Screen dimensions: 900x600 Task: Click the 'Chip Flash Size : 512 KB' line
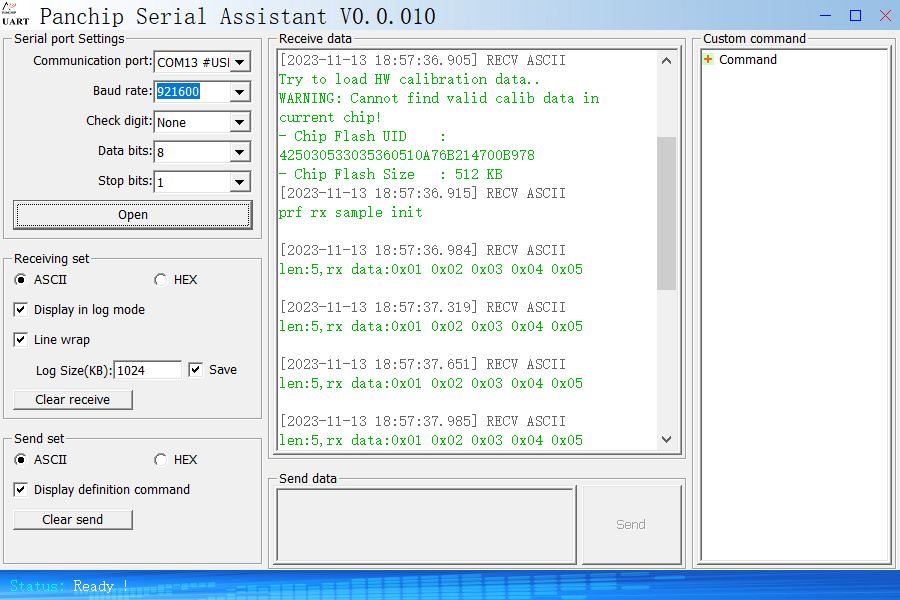(391, 174)
